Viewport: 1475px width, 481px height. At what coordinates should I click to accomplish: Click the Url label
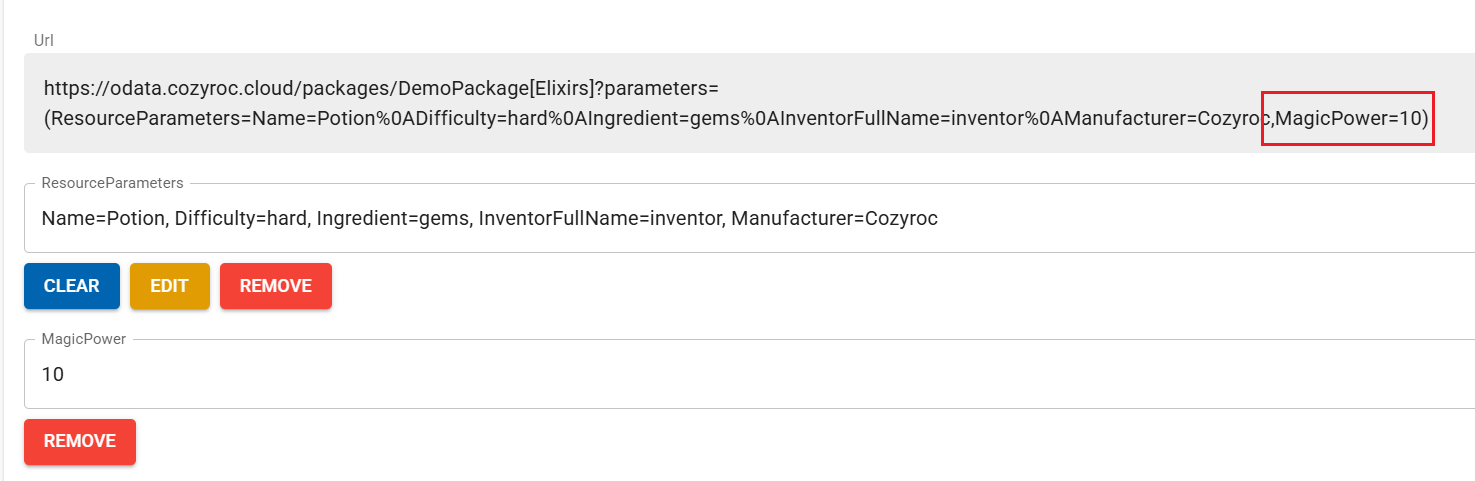point(44,40)
